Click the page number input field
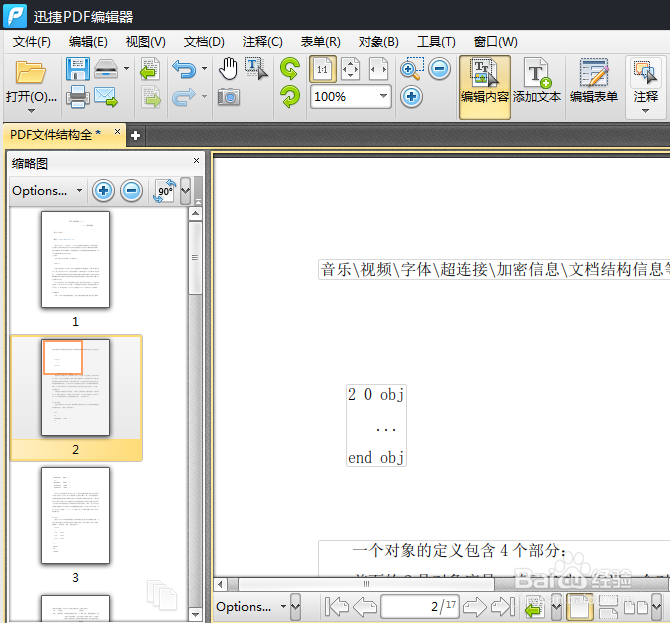The height and width of the screenshot is (623, 670). [x=420, y=607]
